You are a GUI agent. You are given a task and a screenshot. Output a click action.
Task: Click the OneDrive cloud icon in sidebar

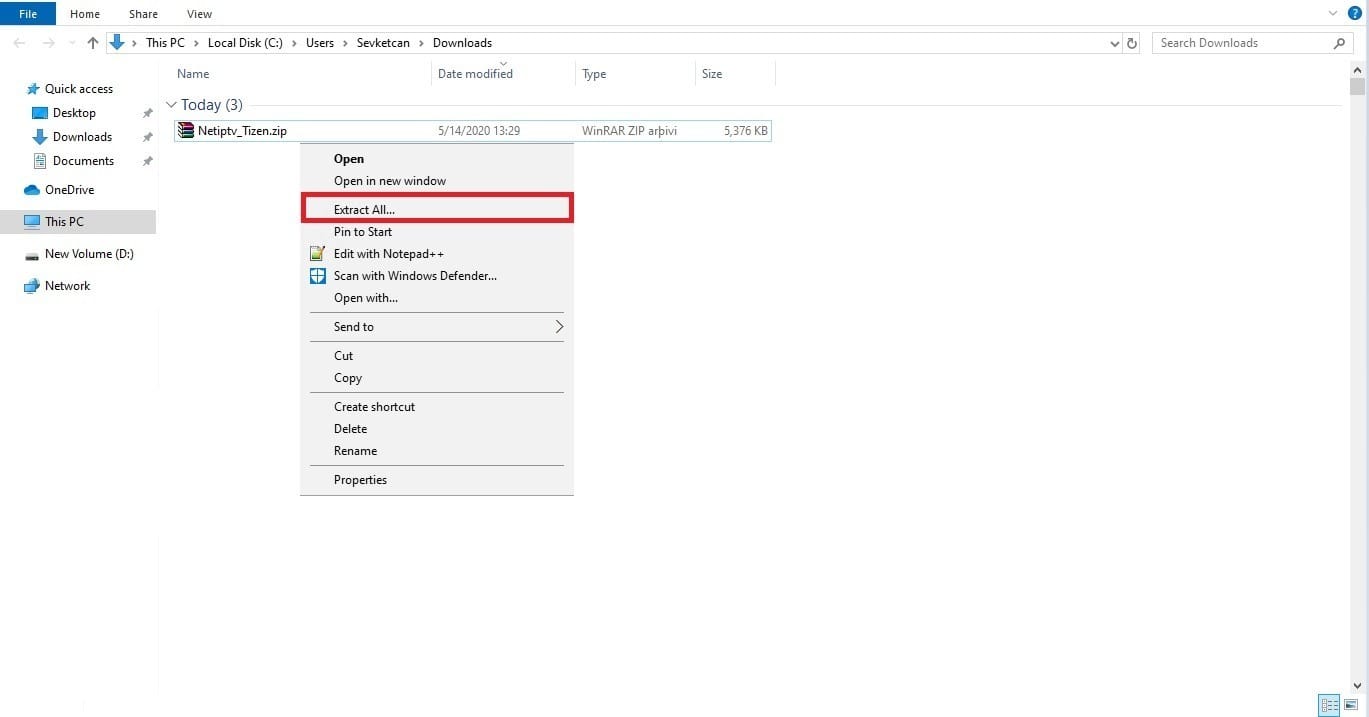[32, 190]
